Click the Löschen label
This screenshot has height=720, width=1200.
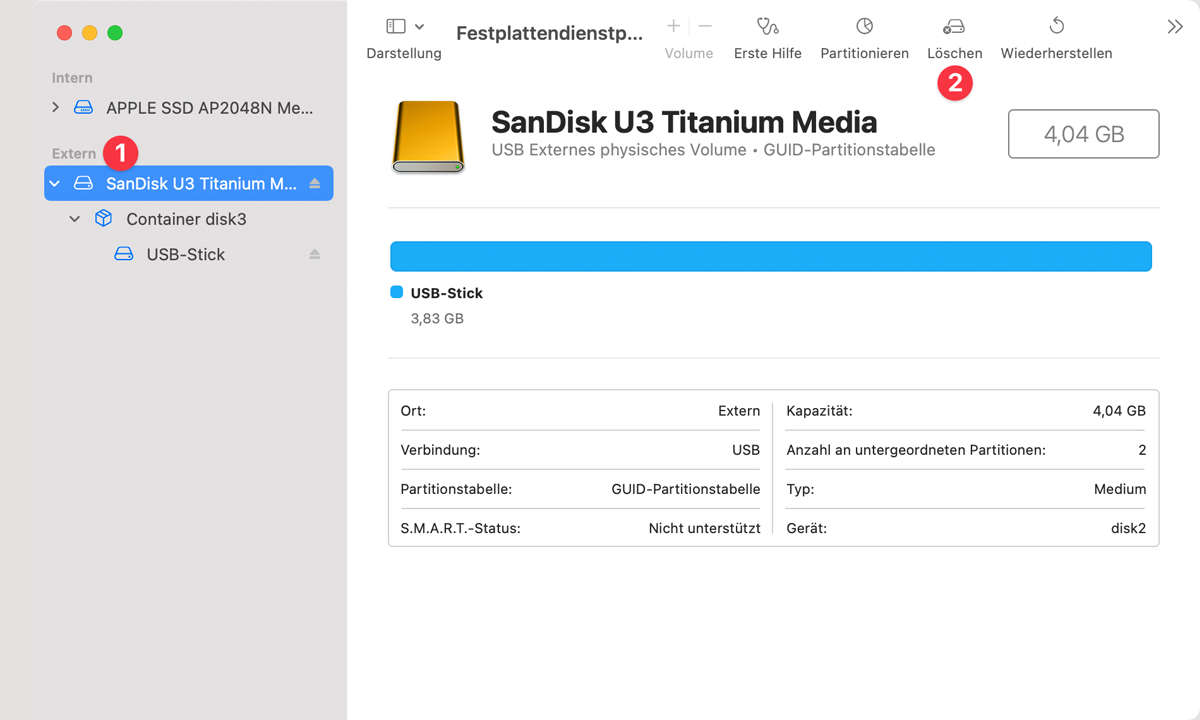click(x=954, y=53)
